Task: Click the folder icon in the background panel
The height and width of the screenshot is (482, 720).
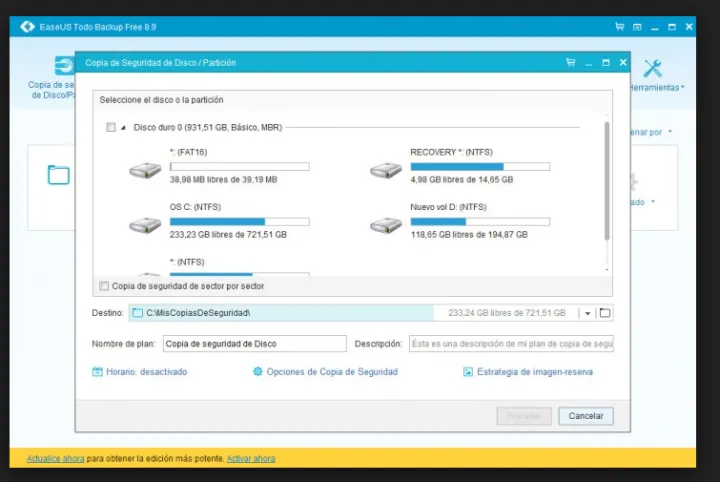Action: pos(59,174)
